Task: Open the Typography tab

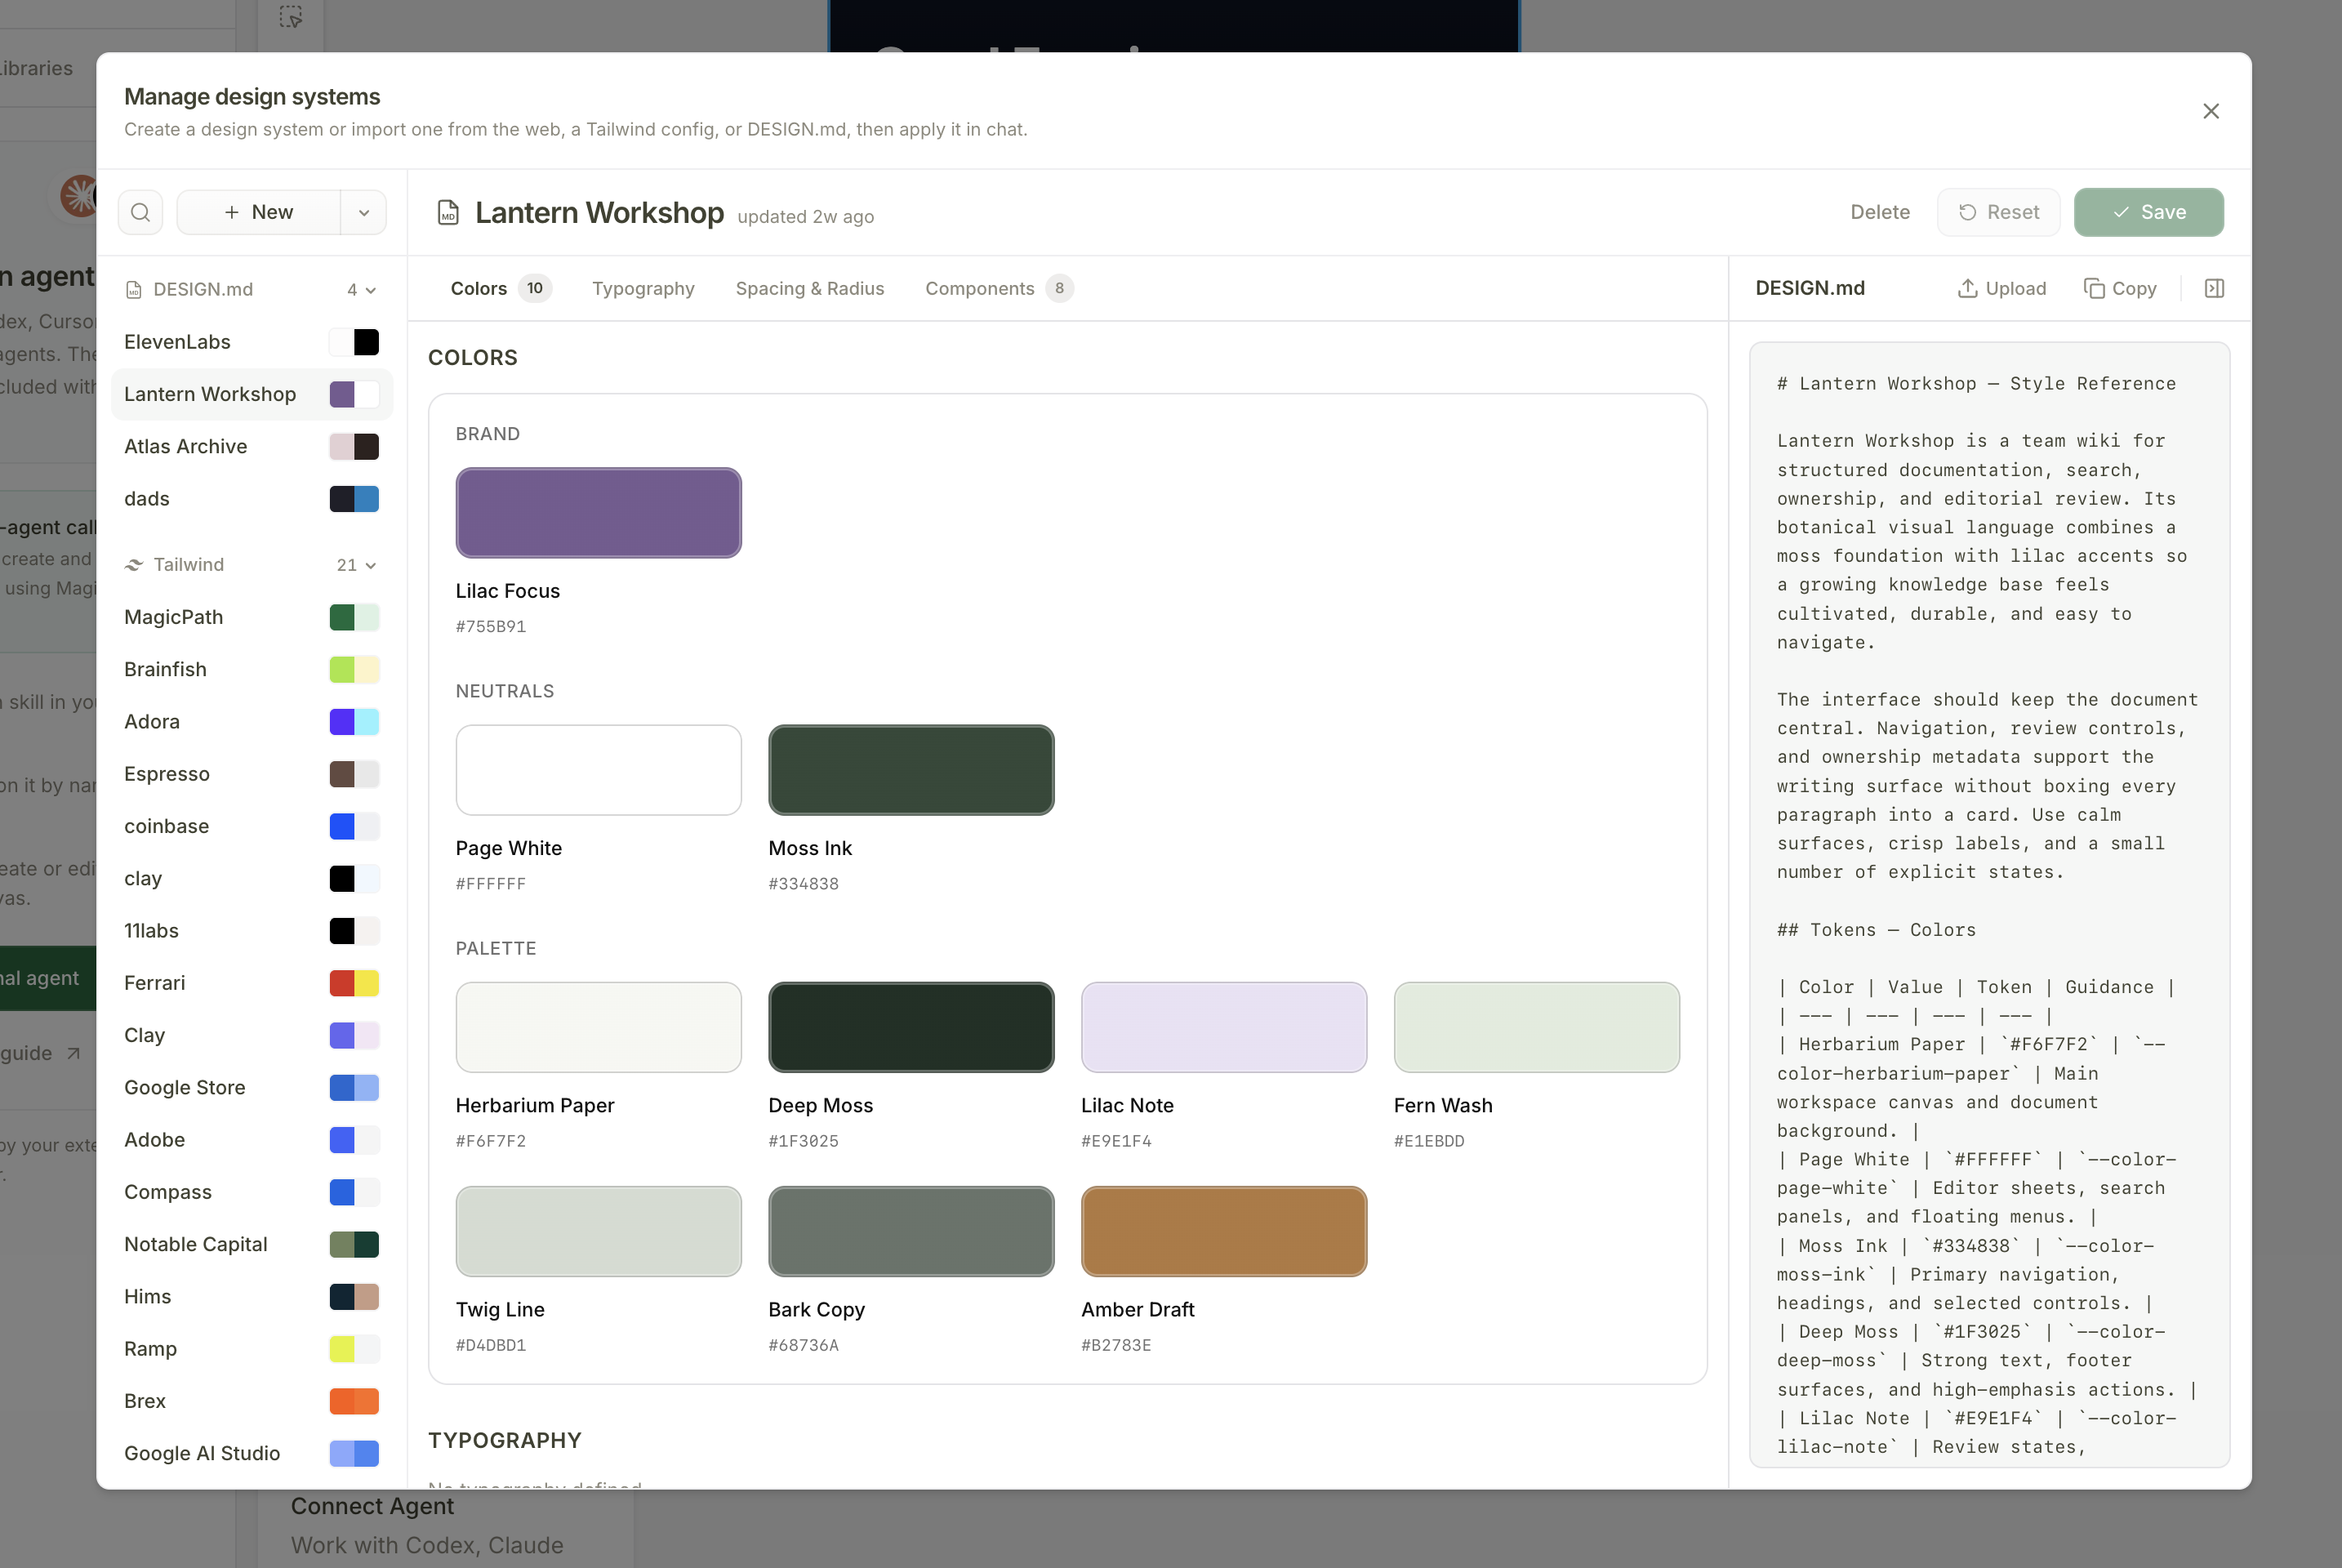Action: pos(643,288)
